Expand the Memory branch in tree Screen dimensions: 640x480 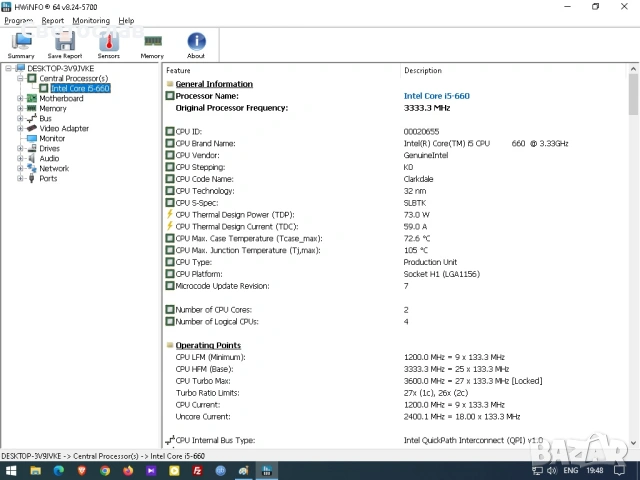click(20, 109)
